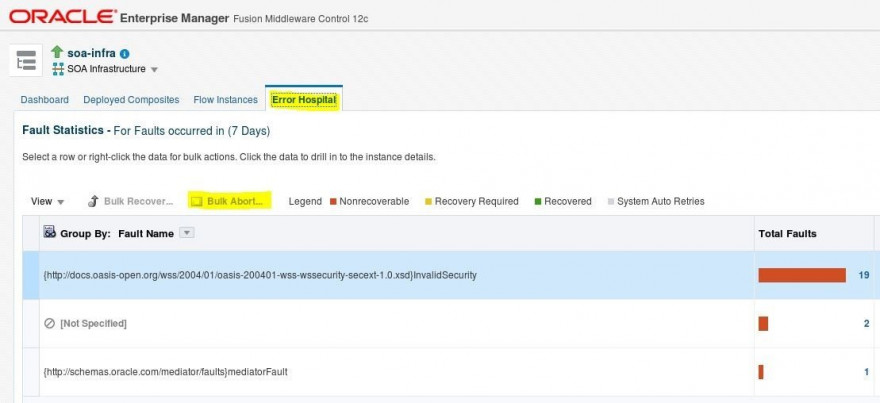Select the Error Hospital tab
The width and height of the screenshot is (880, 403).
click(x=304, y=100)
